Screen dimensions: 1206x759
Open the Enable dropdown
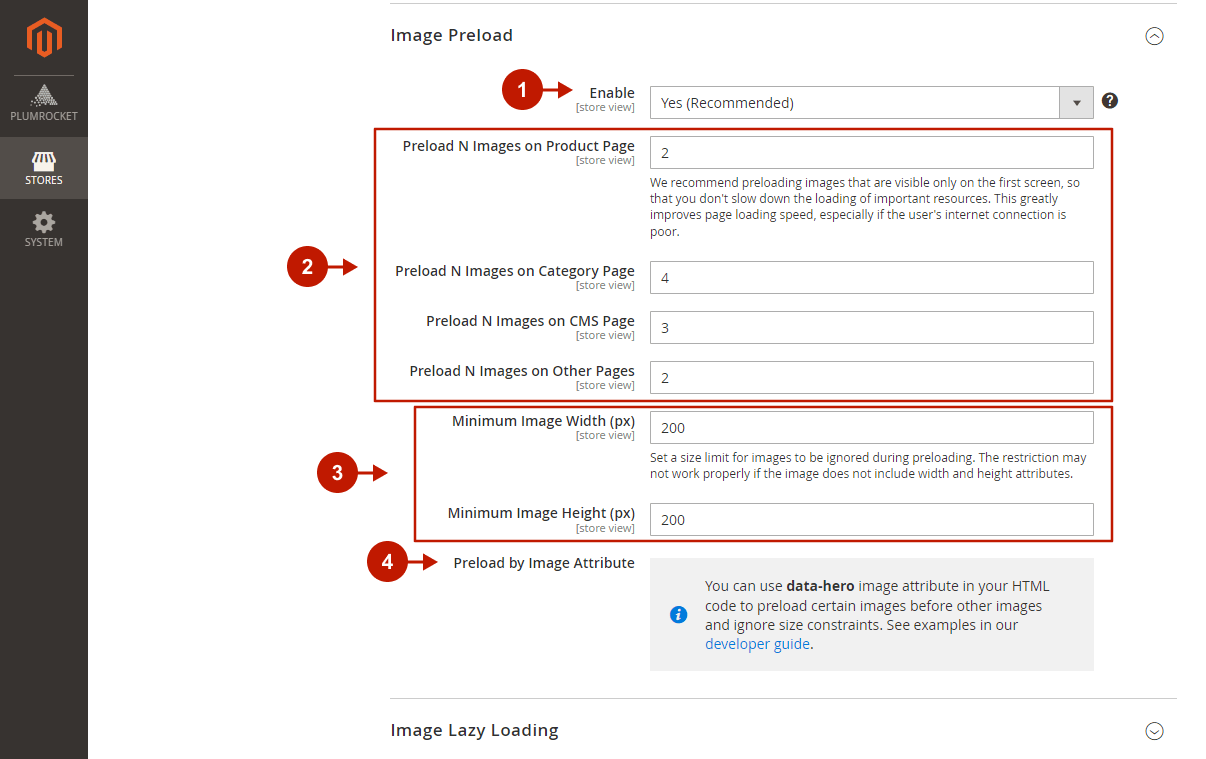(x=871, y=102)
